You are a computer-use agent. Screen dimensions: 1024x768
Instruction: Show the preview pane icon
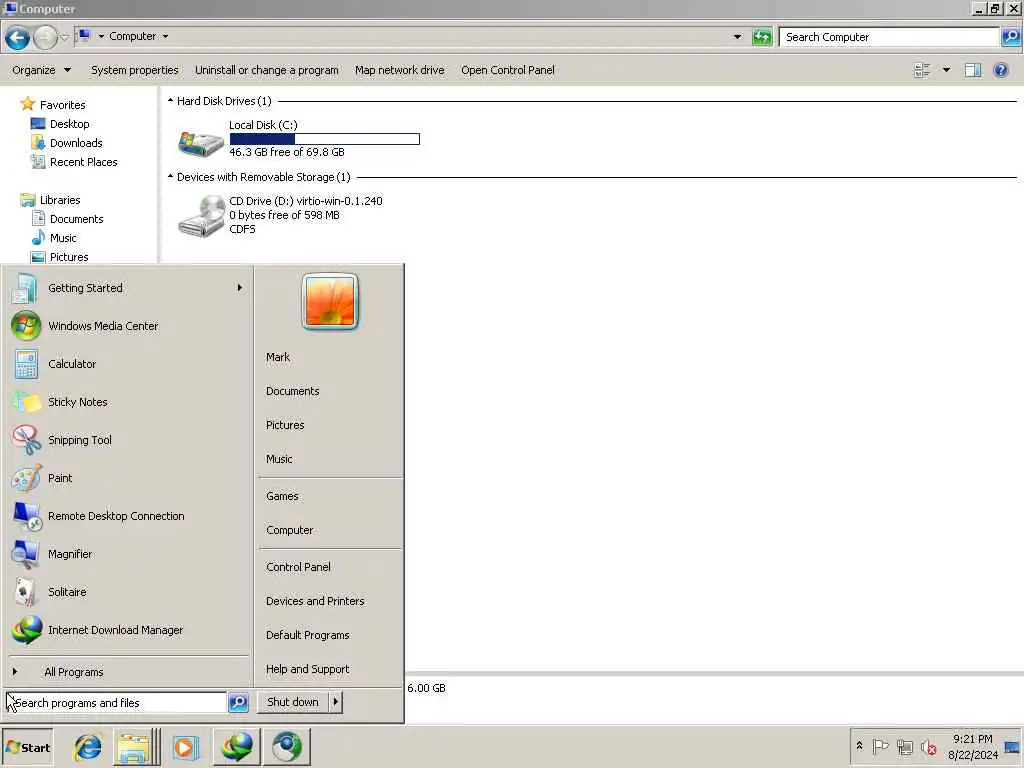click(x=972, y=70)
